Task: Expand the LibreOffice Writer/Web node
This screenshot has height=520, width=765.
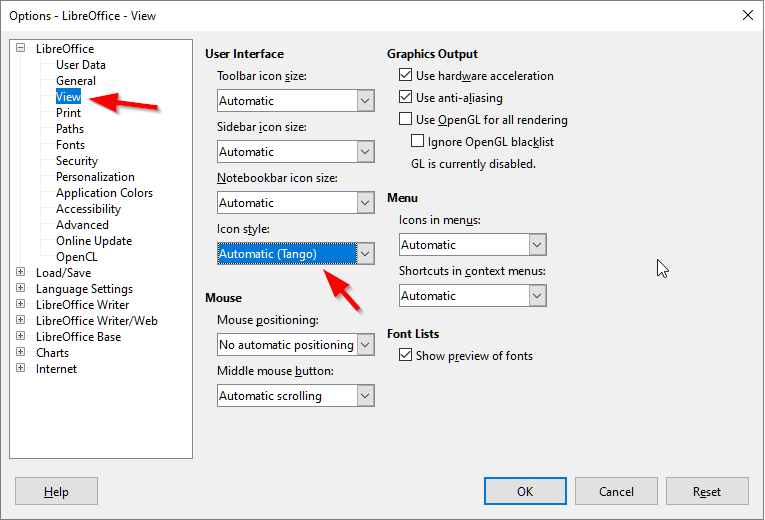Action: coord(20,320)
